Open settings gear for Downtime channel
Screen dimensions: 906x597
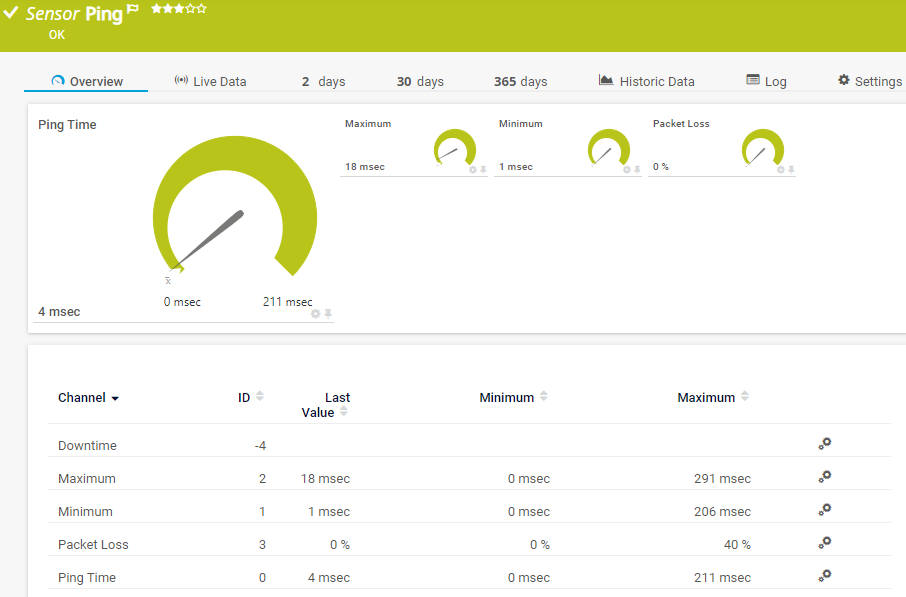tap(824, 444)
